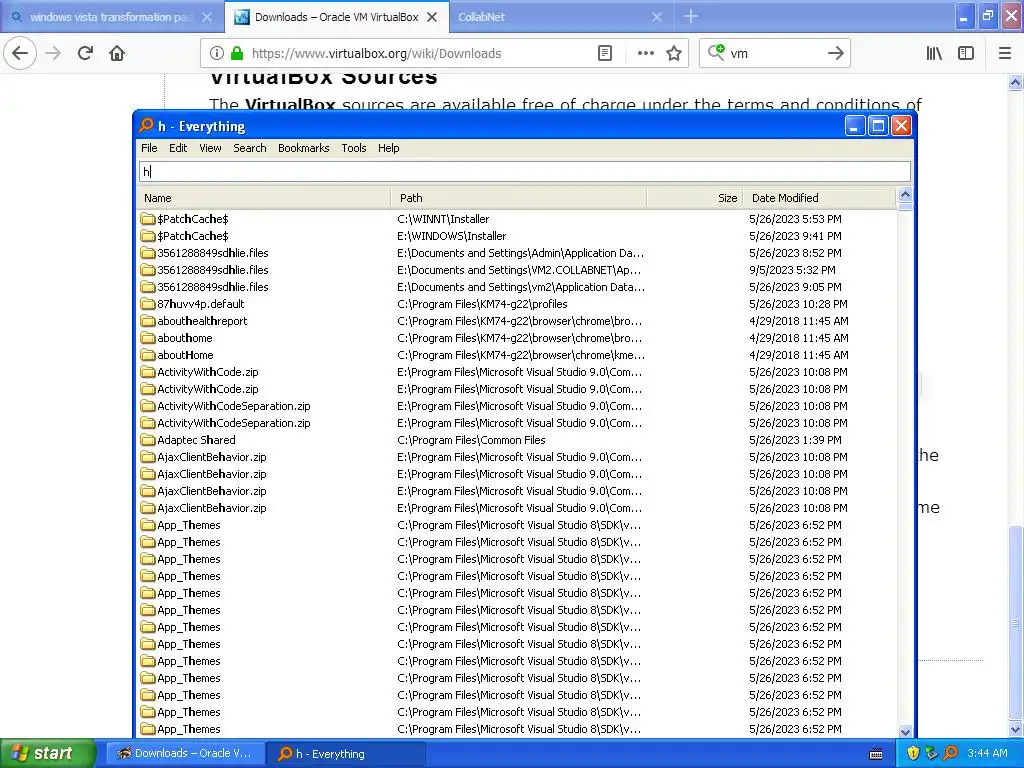Click the security shield tray icon
The height and width of the screenshot is (768, 1024).
pyautogui.click(x=913, y=753)
